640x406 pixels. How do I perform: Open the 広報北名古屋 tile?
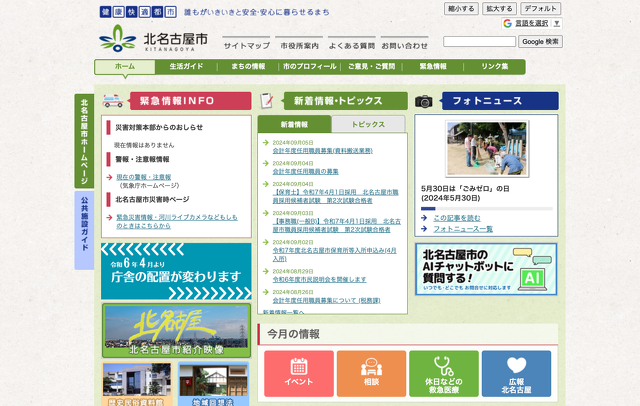[x=516, y=373]
